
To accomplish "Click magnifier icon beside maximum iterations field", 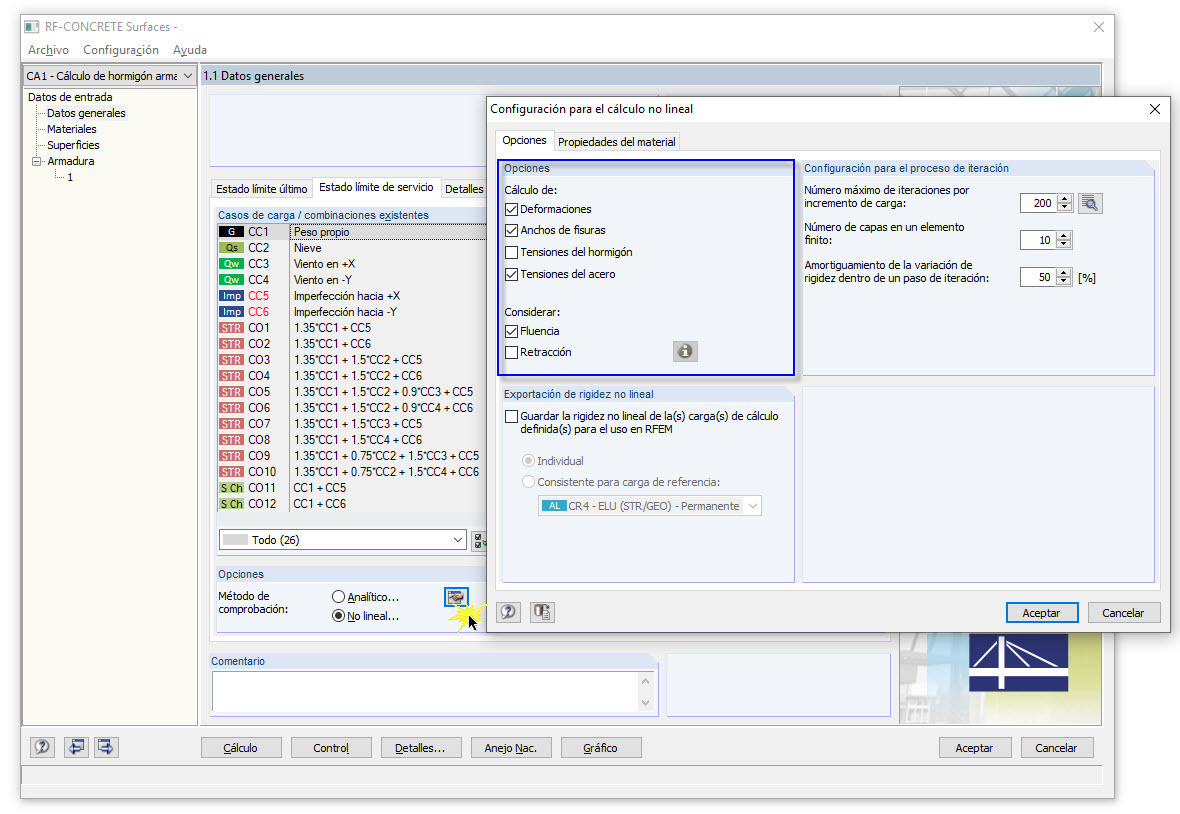I will [x=1090, y=203].
